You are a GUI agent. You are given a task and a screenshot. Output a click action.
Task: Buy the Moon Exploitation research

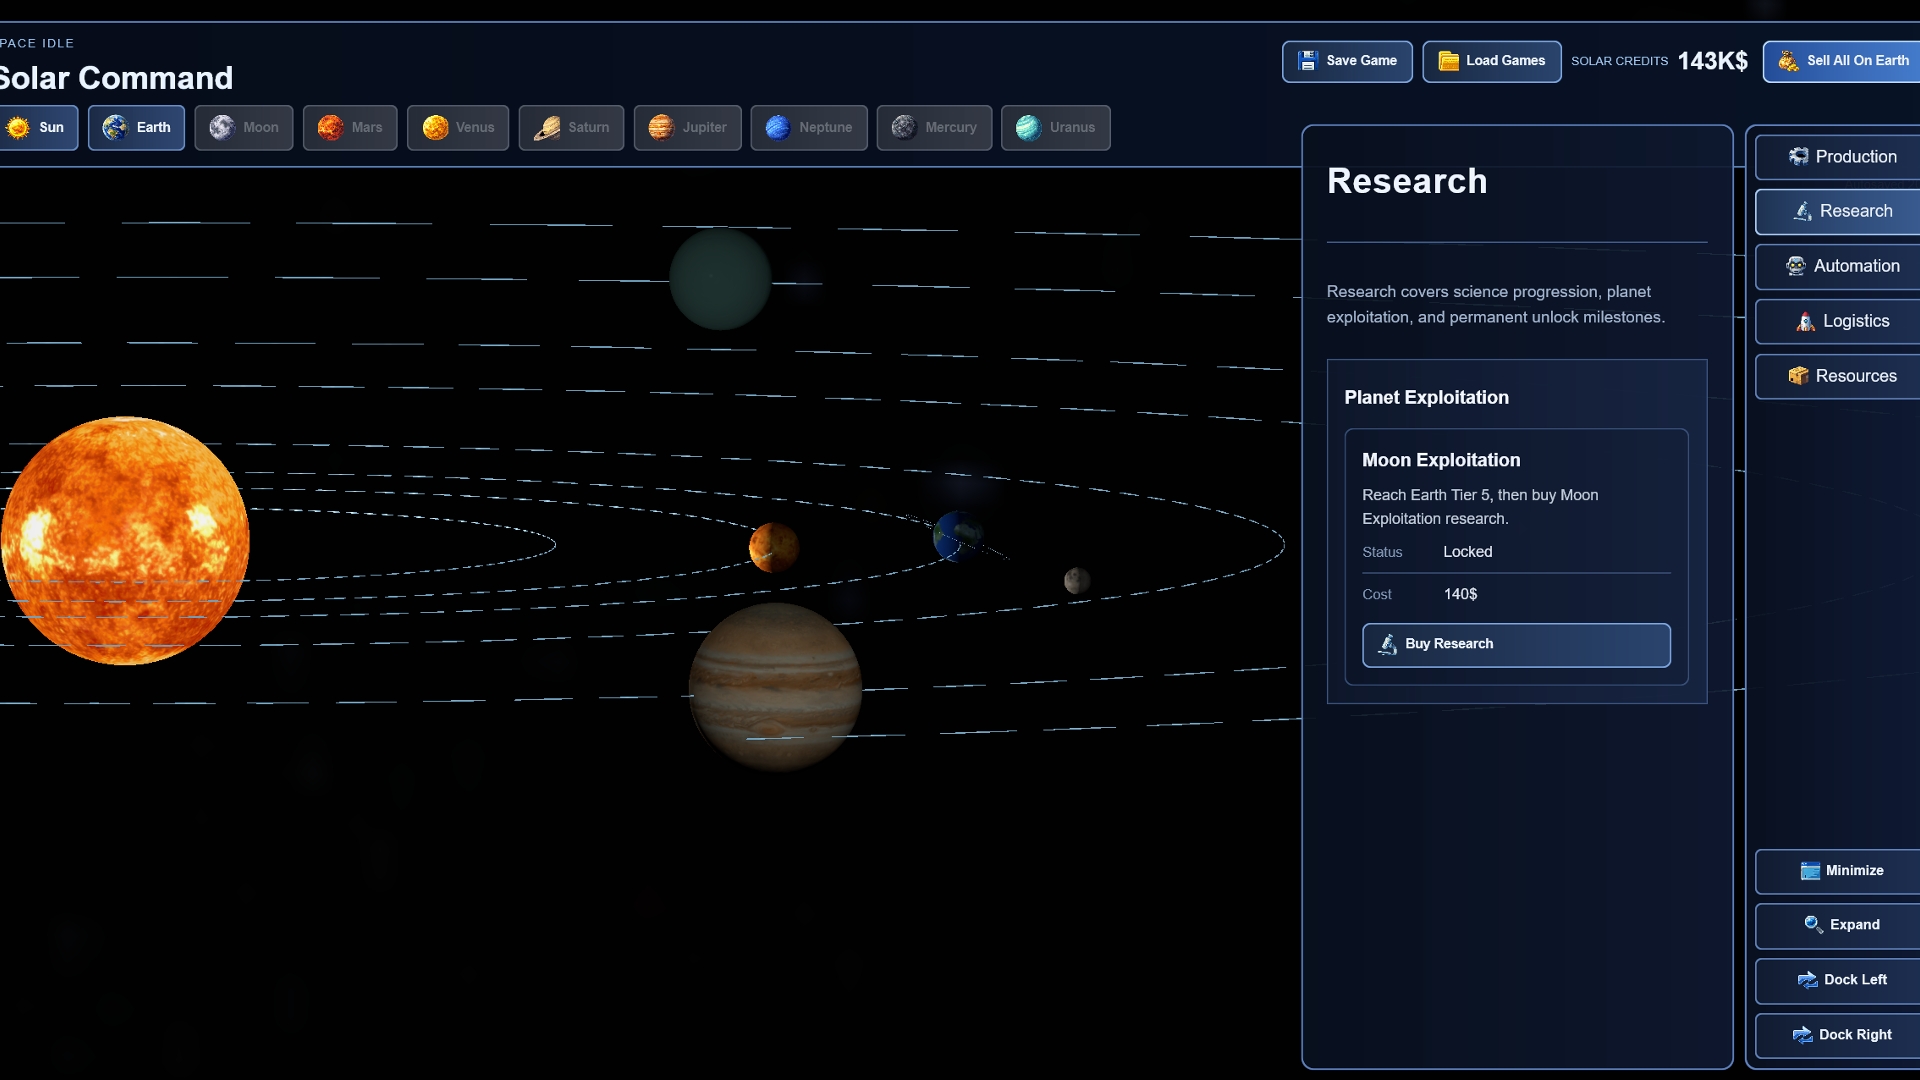(x=1515, y=645)
